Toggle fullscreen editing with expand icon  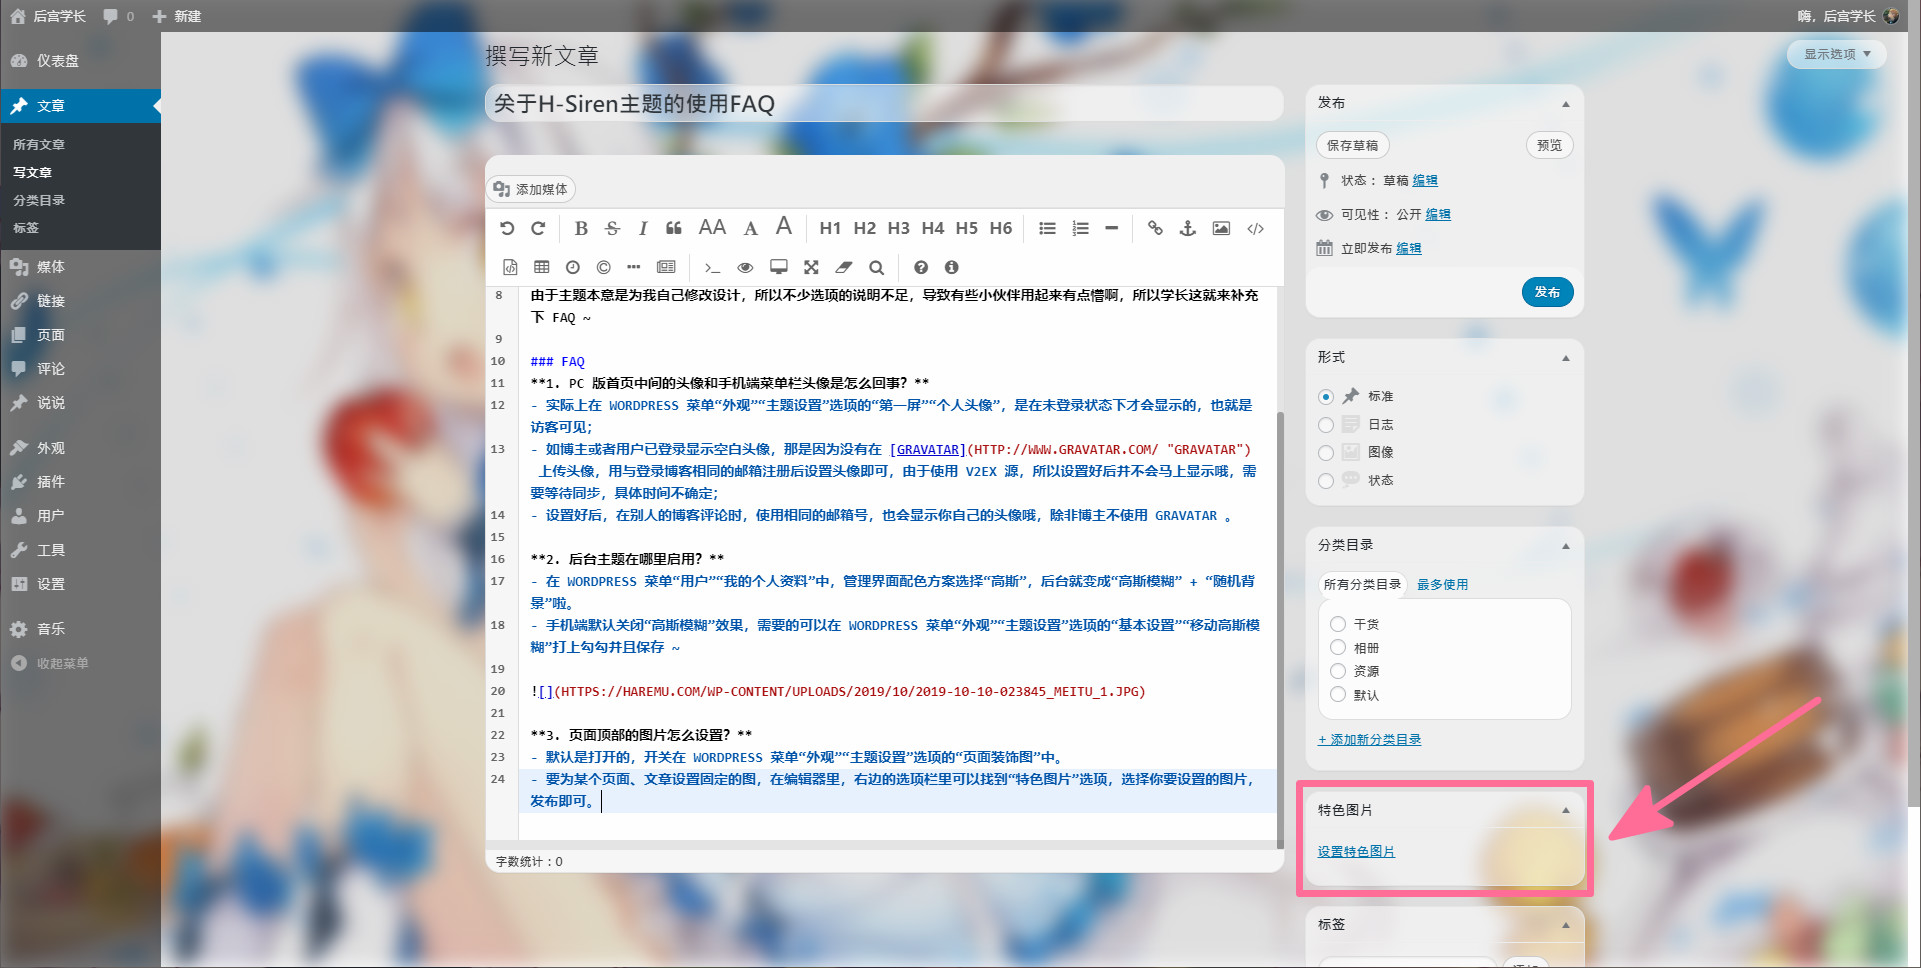tap(811, 267)
